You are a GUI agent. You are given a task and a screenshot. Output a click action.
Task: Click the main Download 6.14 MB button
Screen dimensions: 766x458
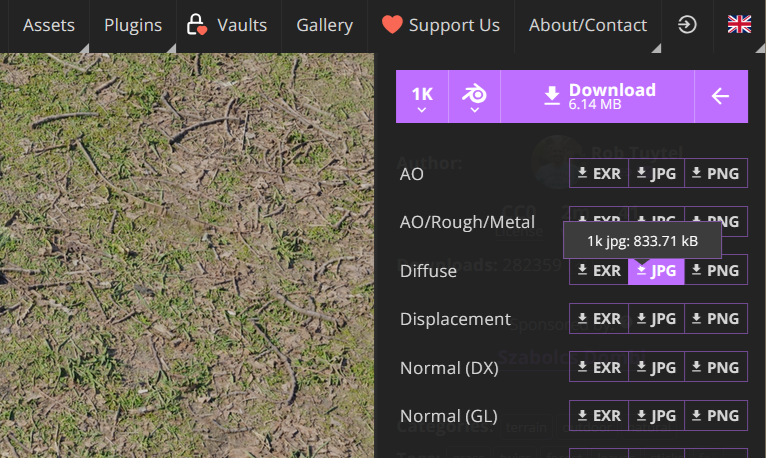(597, 96)
